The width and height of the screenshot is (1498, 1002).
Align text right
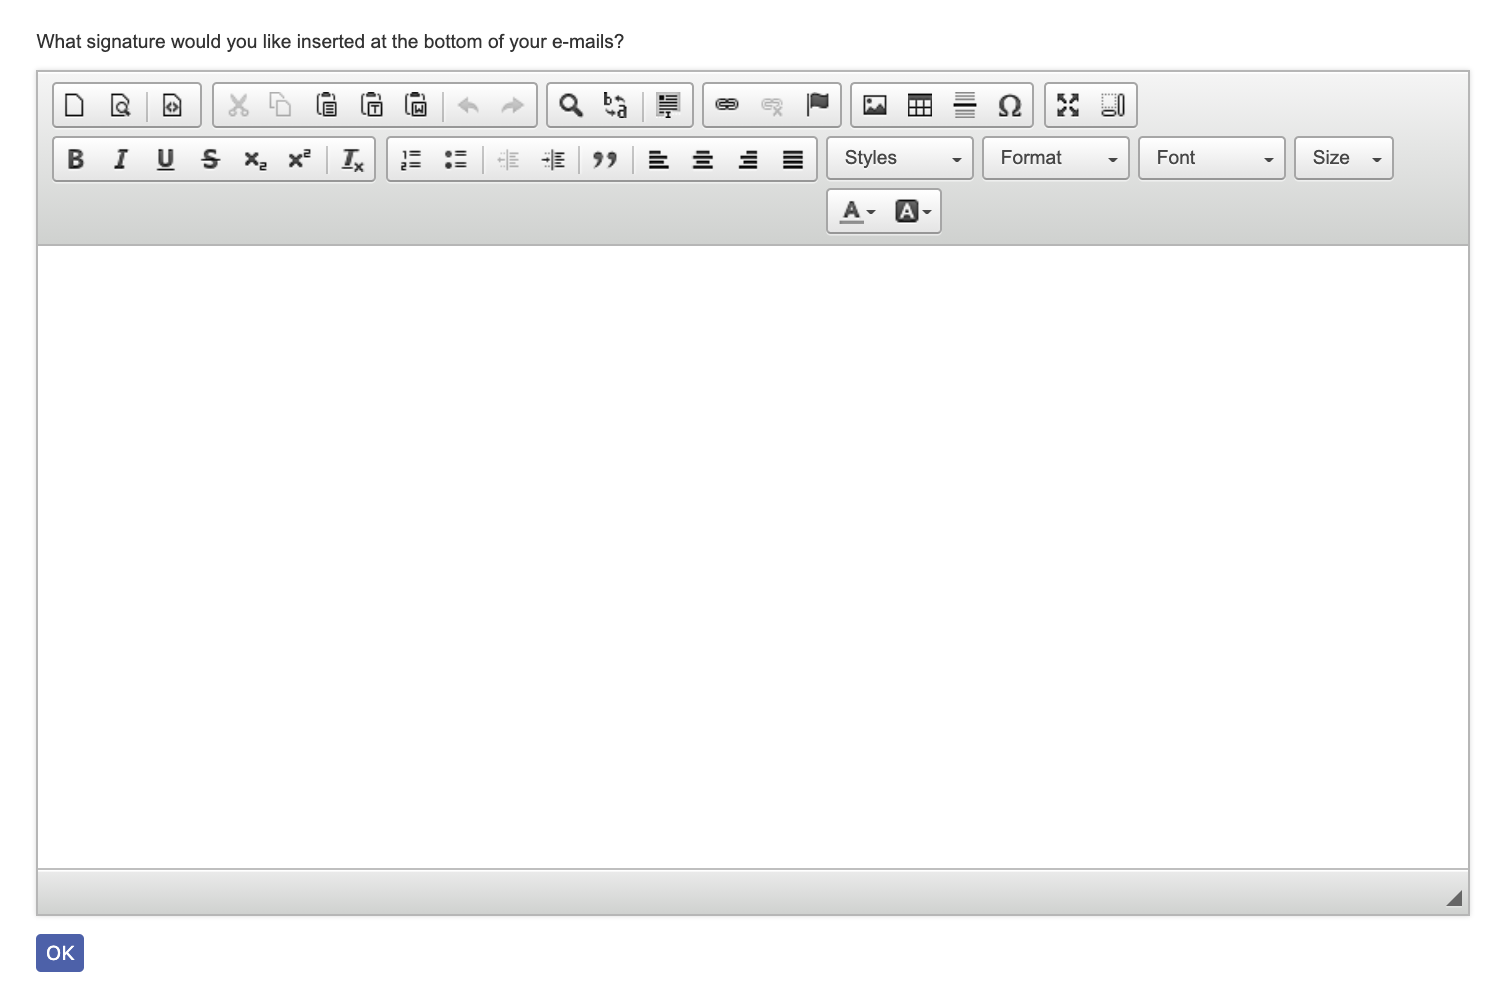(x=748, y=159)
